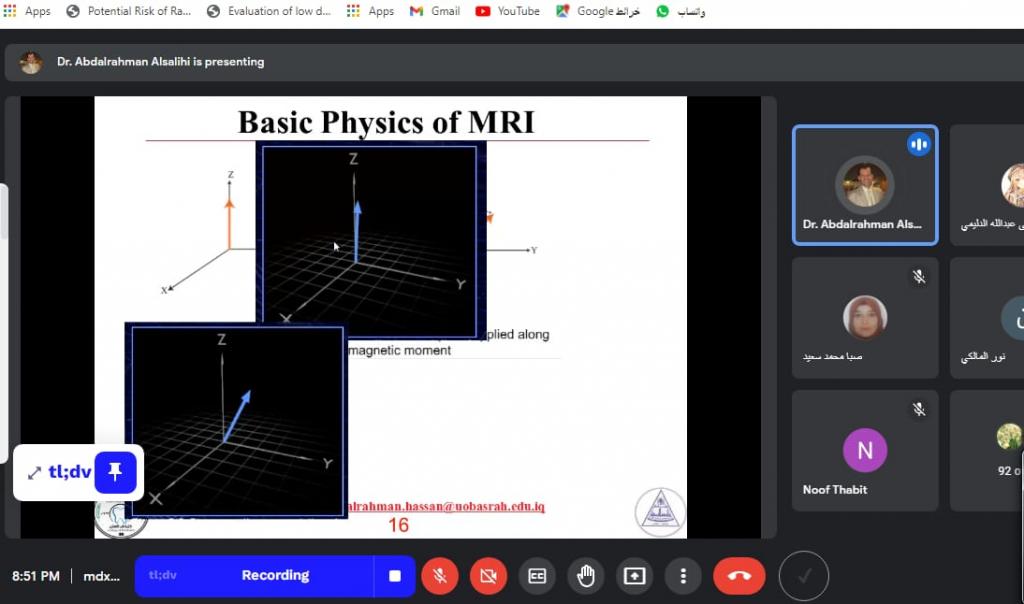The width and height of the screenshot is (1024, 604).
Task: Toggle closed captions
Action: tap(537, 576)
